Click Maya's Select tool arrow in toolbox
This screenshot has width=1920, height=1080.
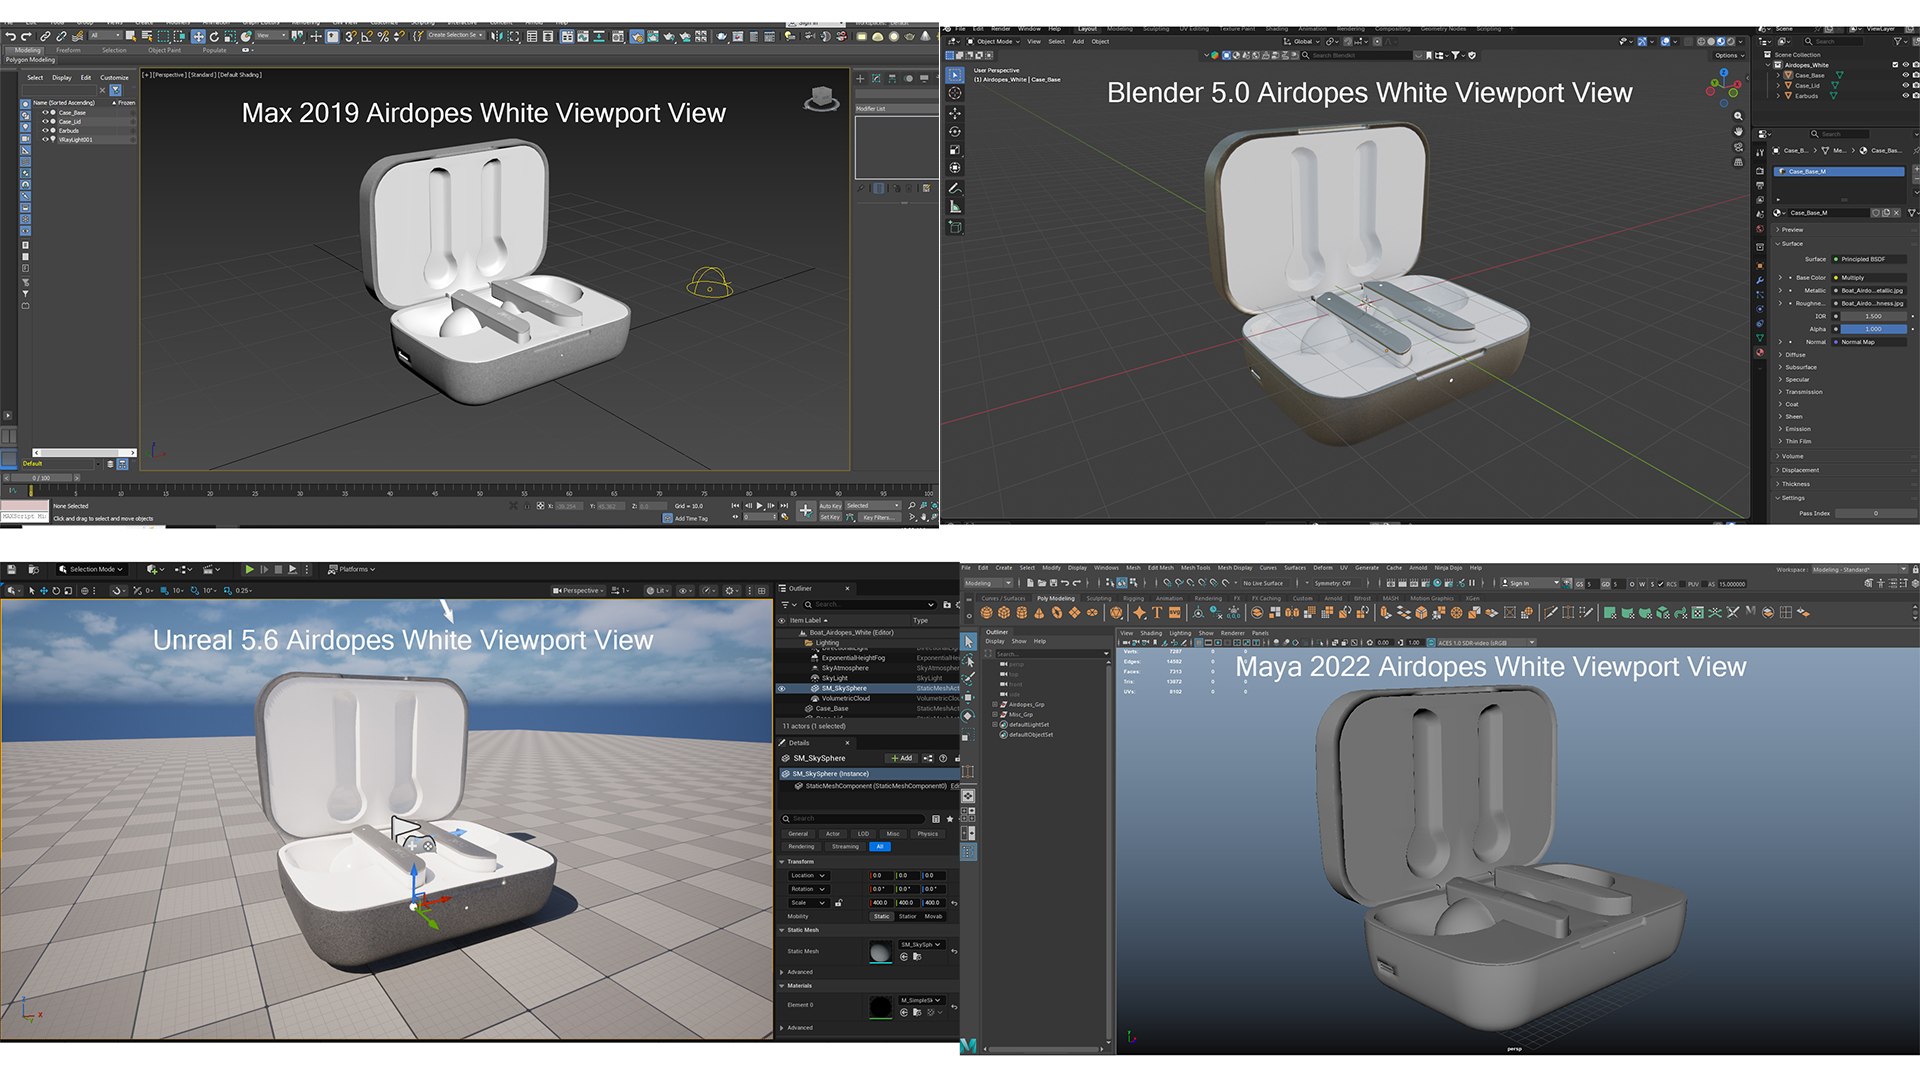[x=968, y=641]
